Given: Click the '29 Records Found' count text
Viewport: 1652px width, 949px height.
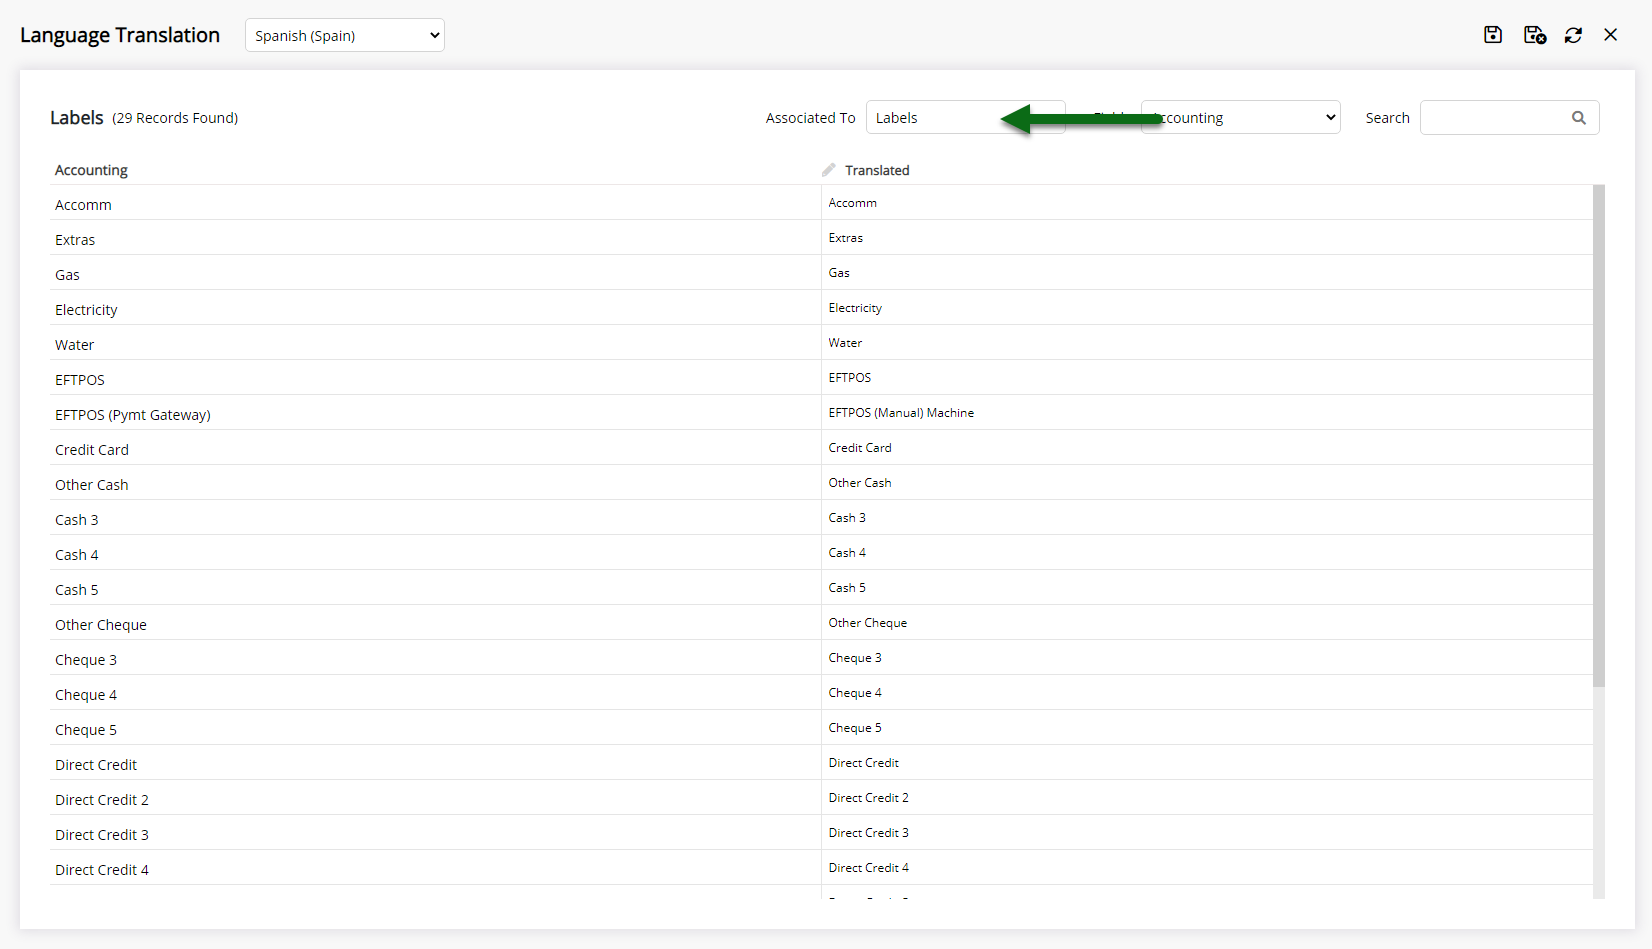Looking at the screenshot, I should [175, 118].
